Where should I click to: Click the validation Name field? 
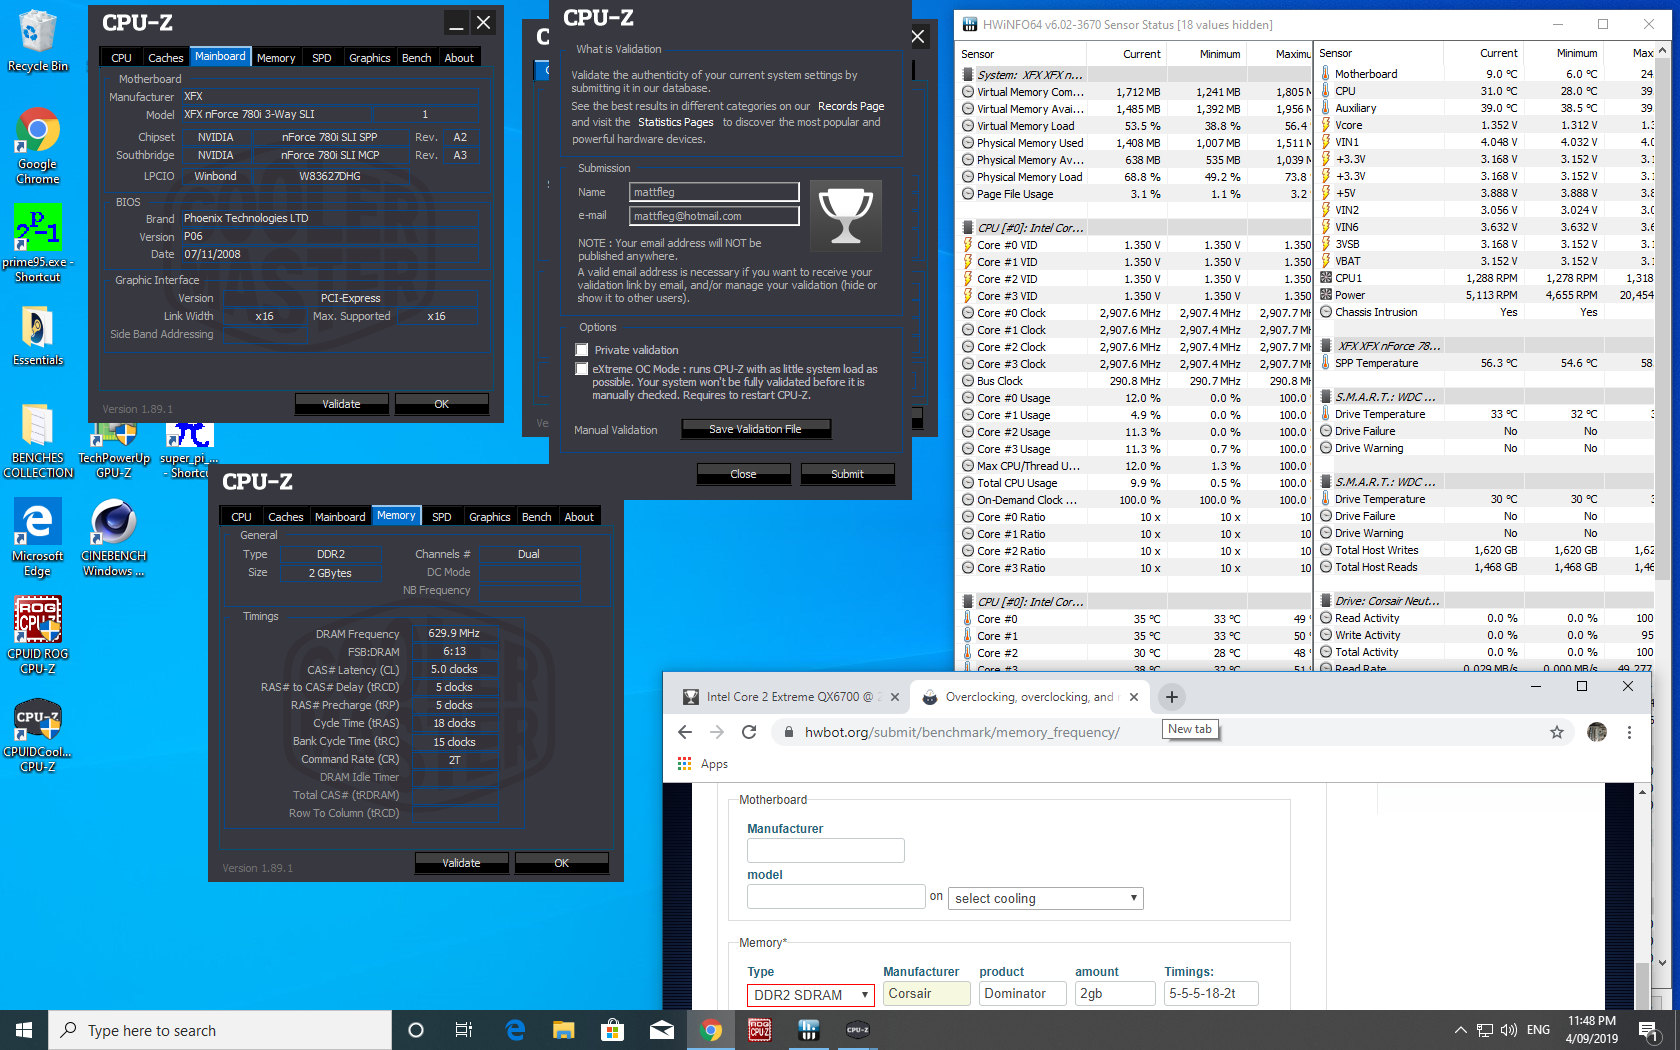[x=714, y=192]
